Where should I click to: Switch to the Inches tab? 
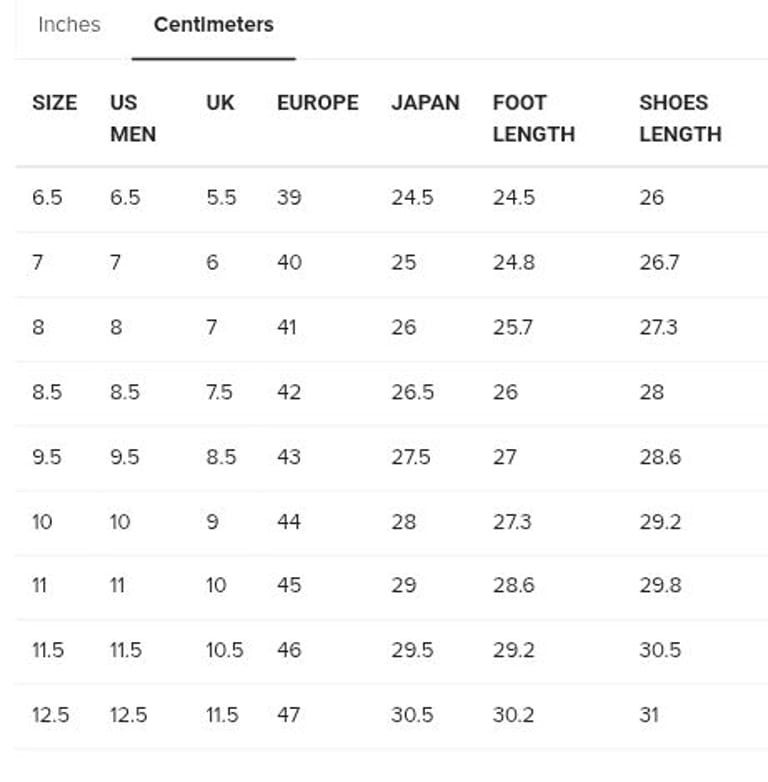click(x=69, y=25)
